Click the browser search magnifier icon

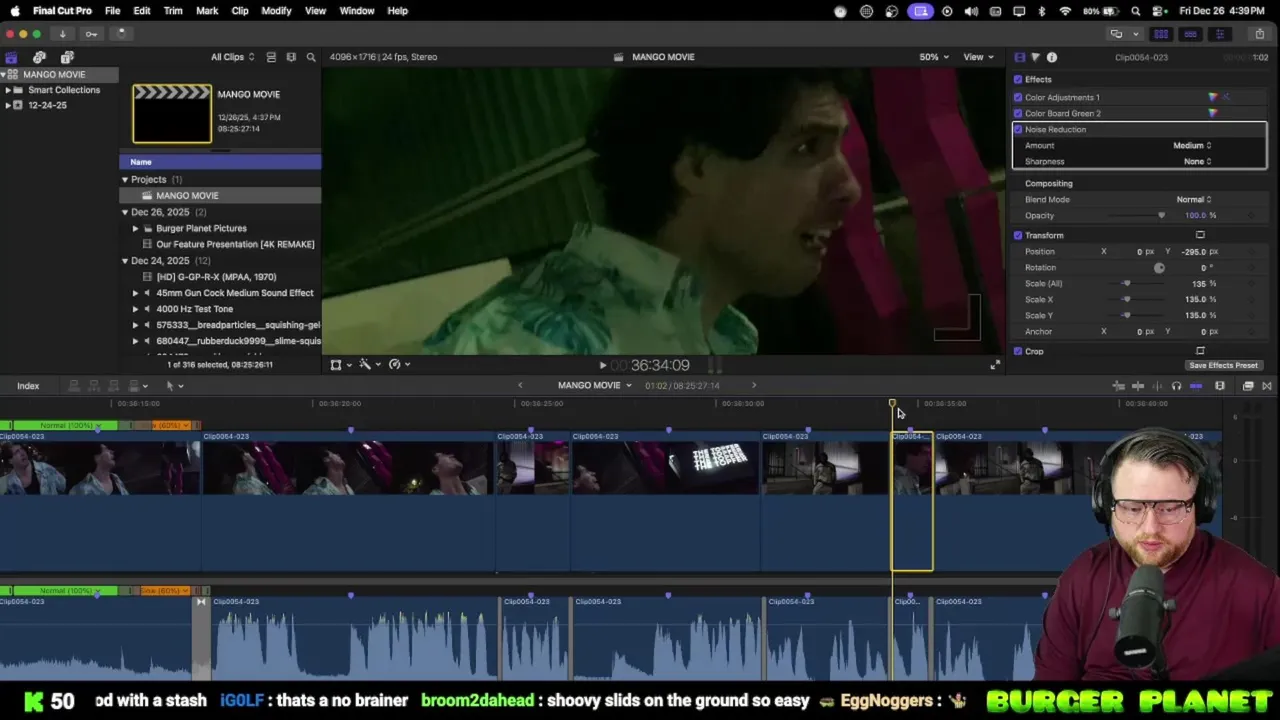pos(311,57)
